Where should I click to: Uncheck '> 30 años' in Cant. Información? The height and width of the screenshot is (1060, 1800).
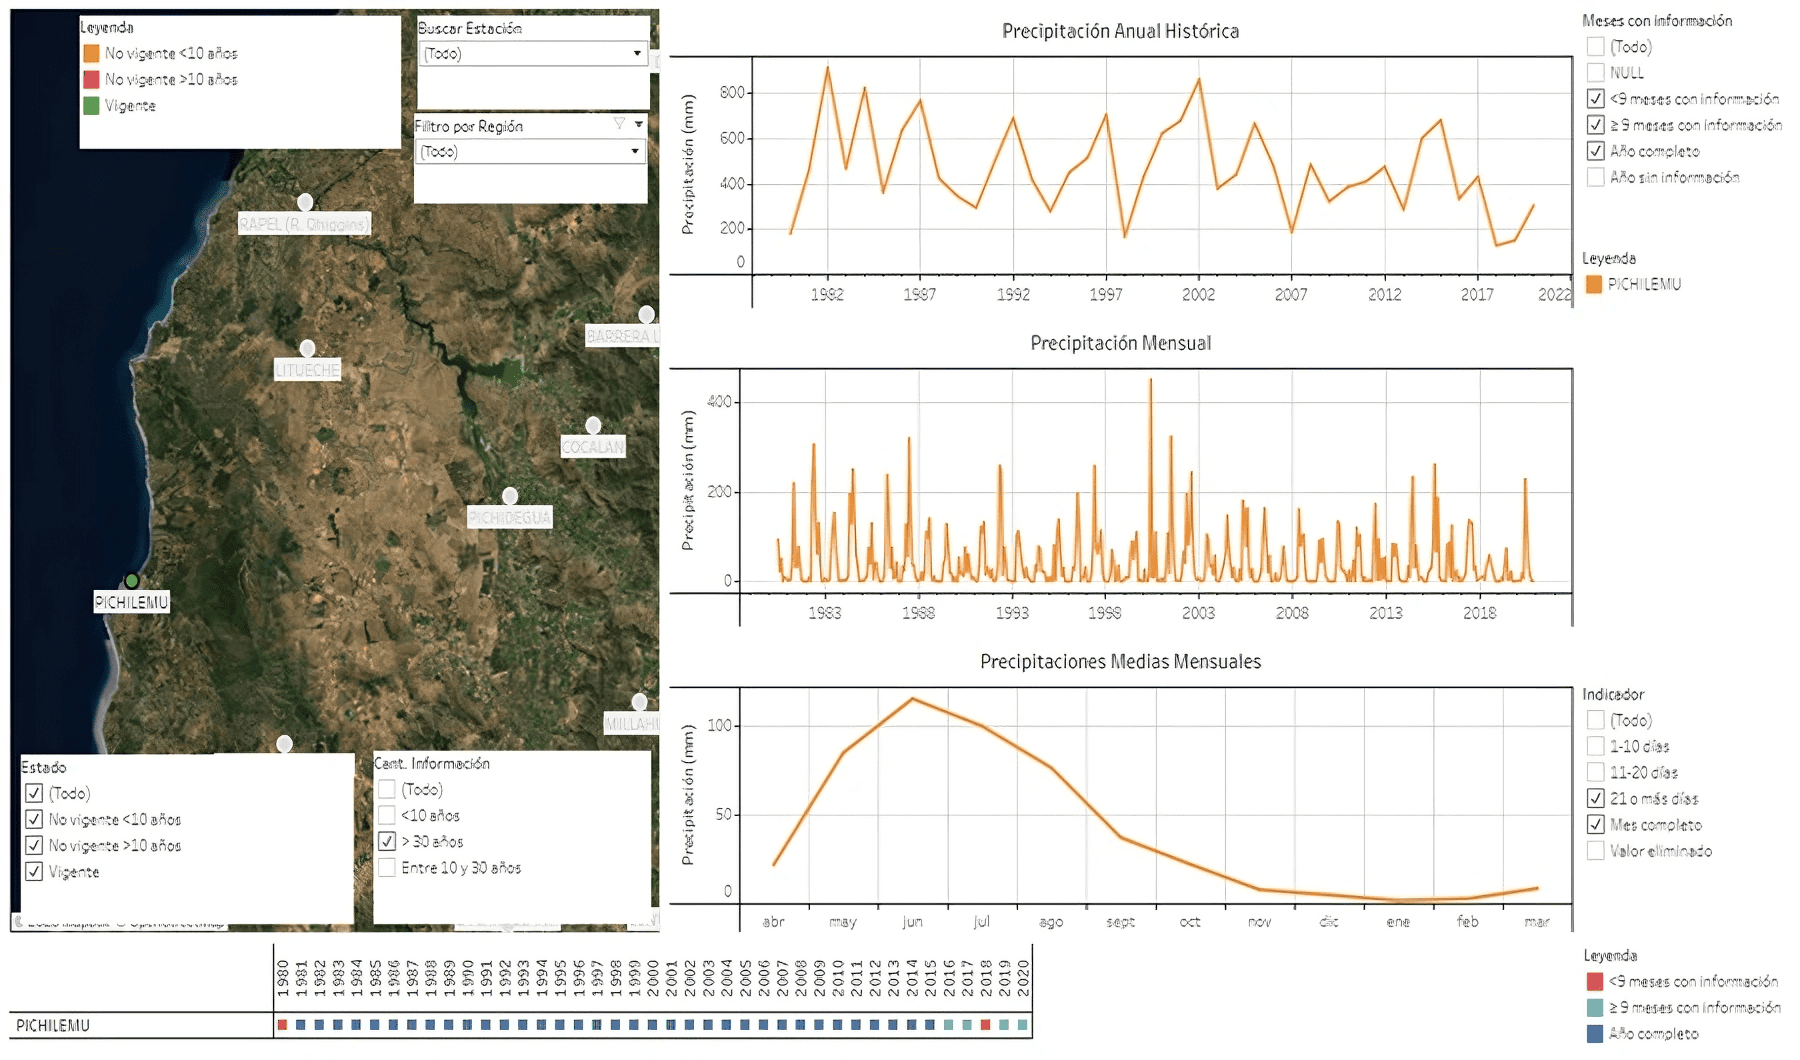pyautogui.click(x=385, y=841)
